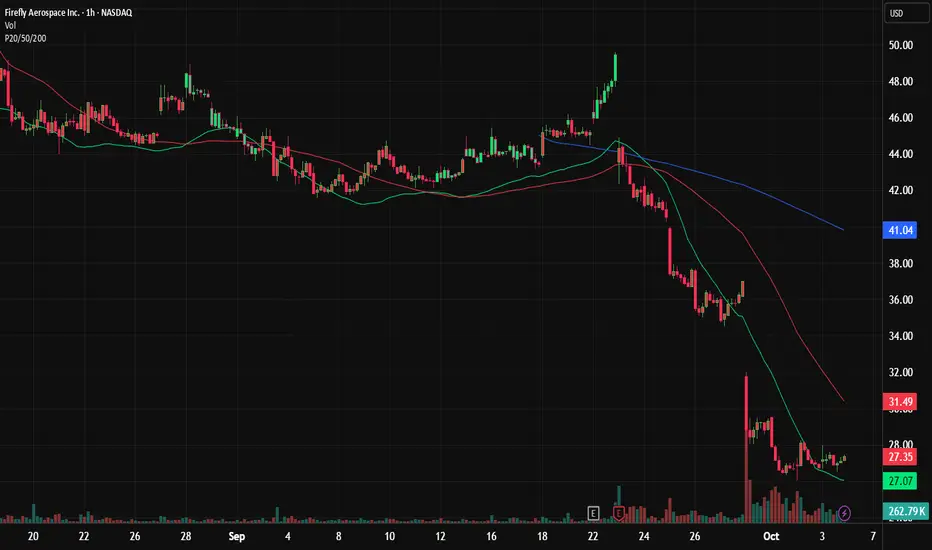
Task: Click the 27.35 last price label
Action: click(900, 457)
